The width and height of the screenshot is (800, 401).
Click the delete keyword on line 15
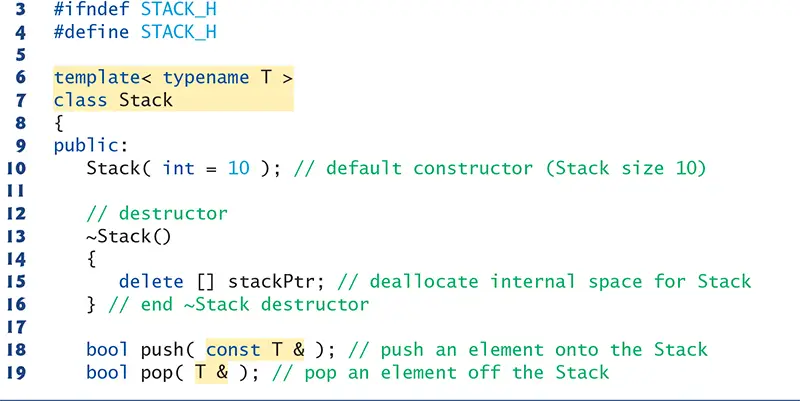pyautogui.click(x=151, y=281)
